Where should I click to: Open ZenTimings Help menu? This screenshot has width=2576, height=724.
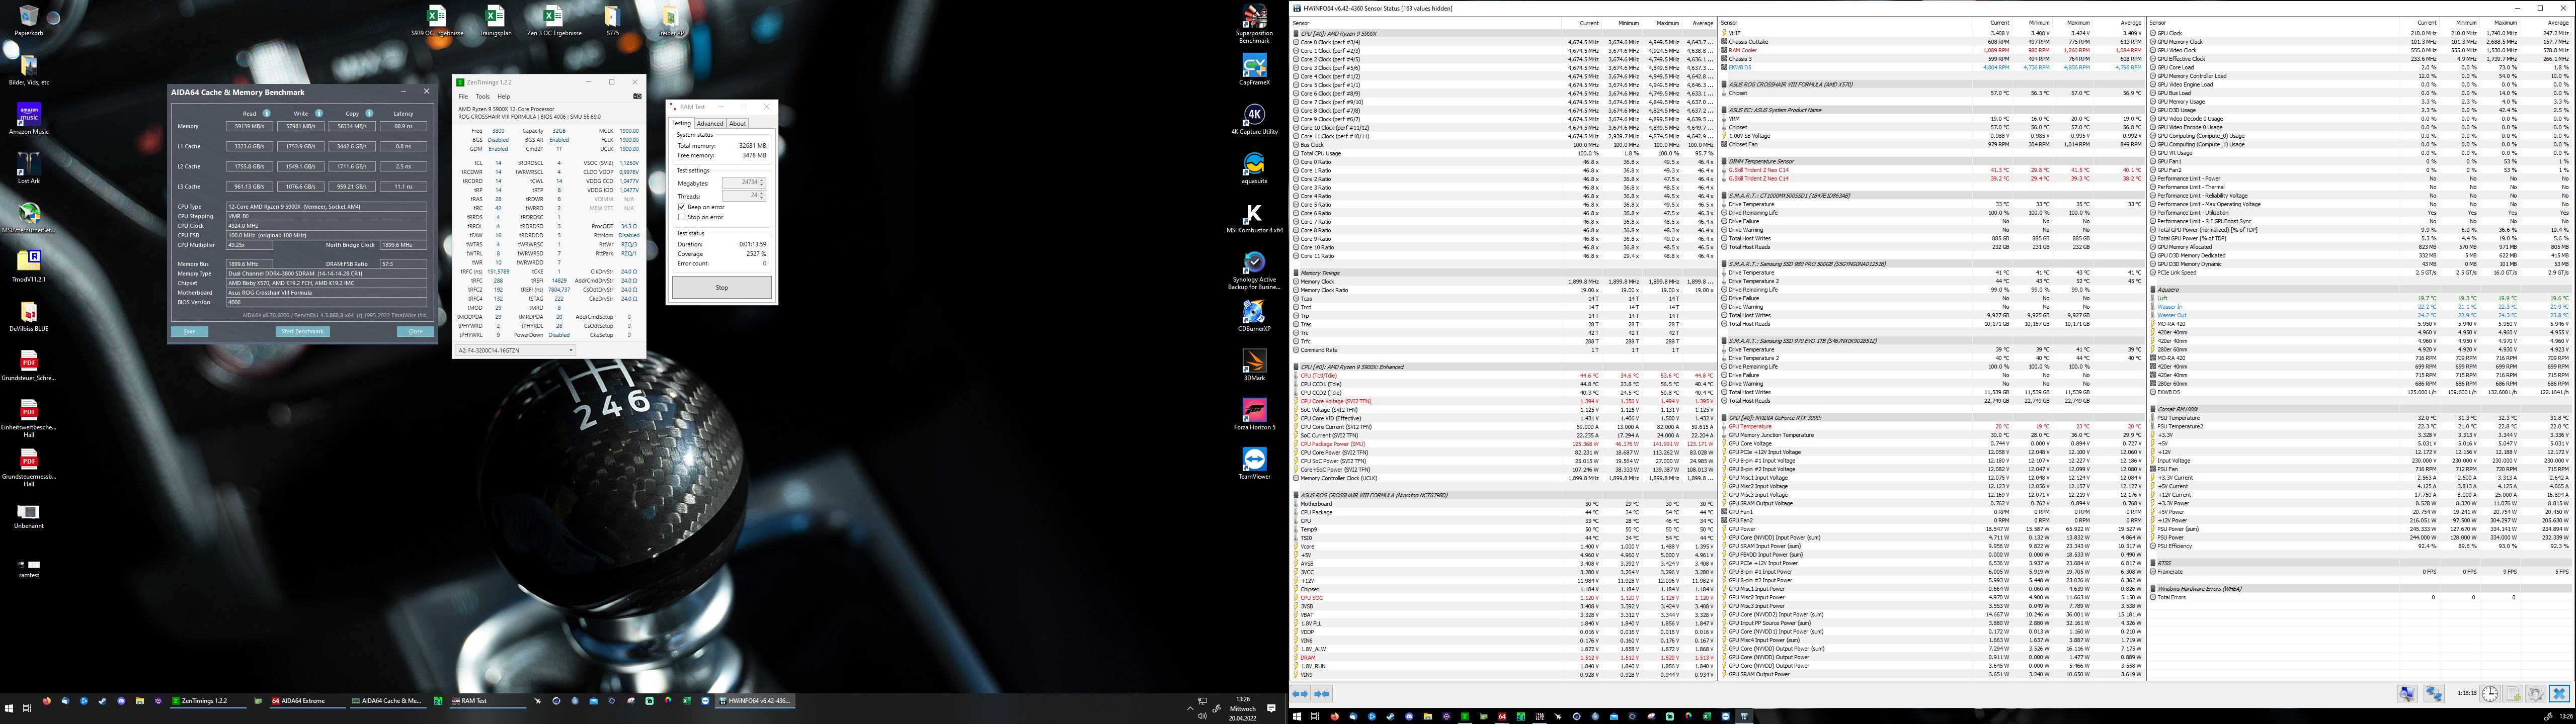(504, 96)
